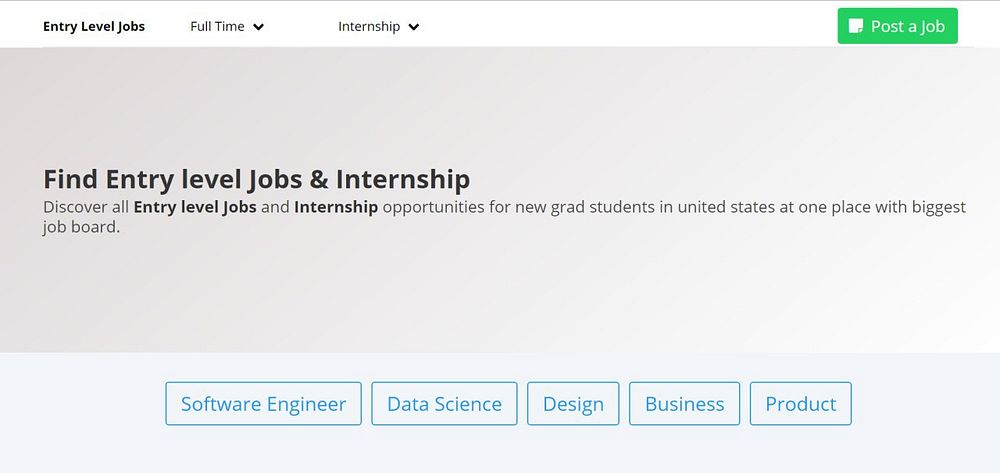Select the Software Engineer category

pos(263,404)
